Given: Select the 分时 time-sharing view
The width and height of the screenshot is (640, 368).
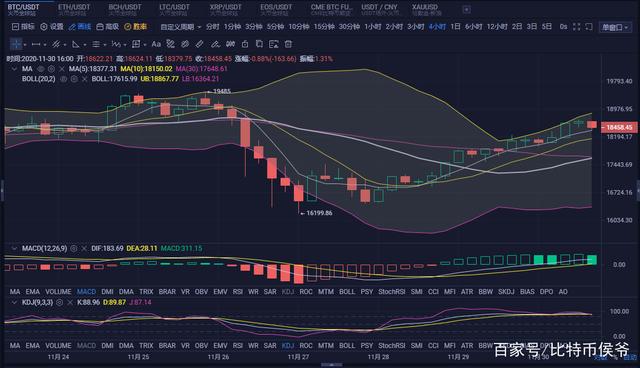Looking at the screenshot, I should coord(212,27).
